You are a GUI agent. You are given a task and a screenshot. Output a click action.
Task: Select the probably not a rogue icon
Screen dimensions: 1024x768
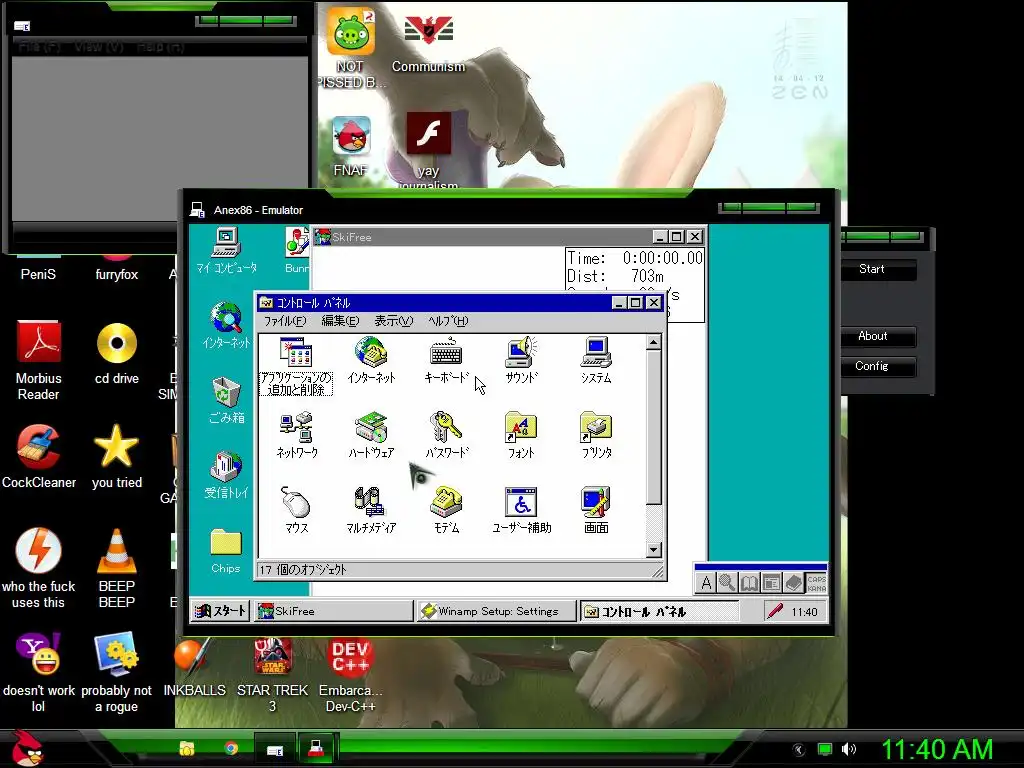point(117,673)
